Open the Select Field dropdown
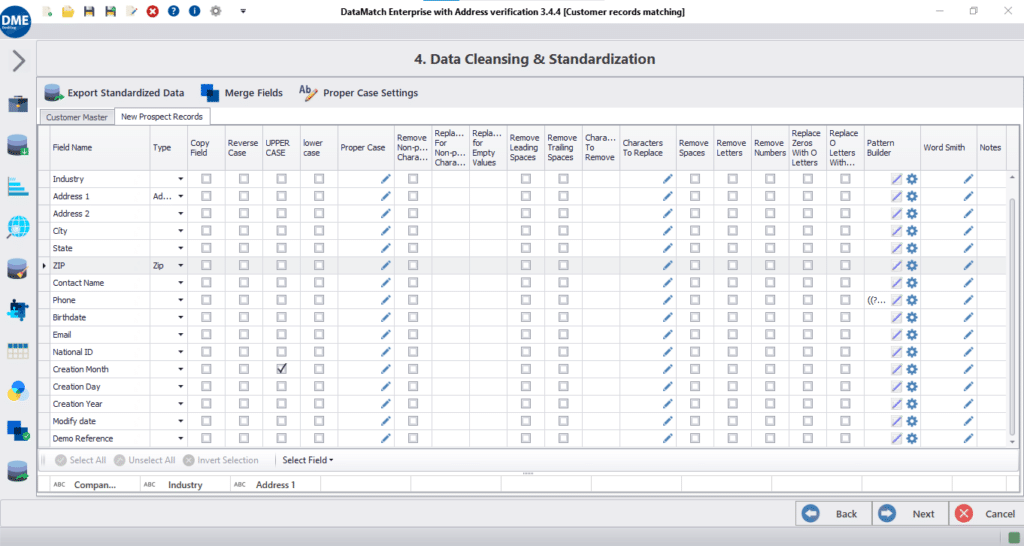Image resolution: width=1024 pixels, height=546 pixels. pos(308,460)
